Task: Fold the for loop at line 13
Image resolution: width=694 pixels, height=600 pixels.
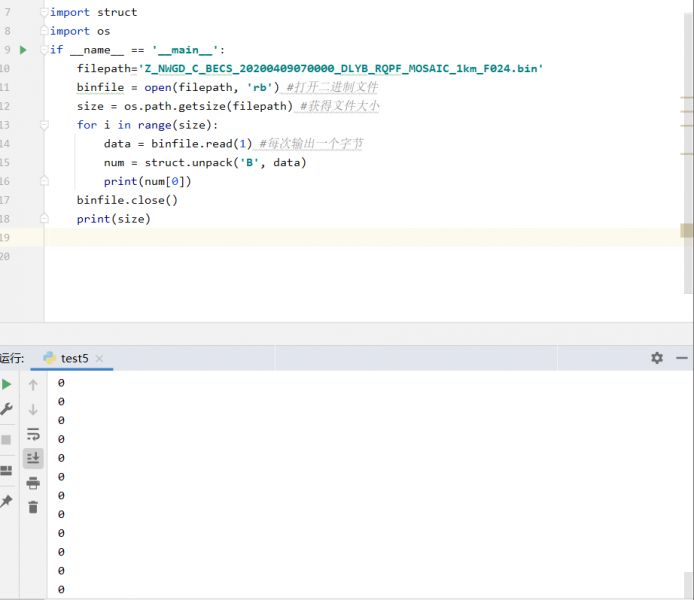Action: pyautogui.click(x=44, y=125)
